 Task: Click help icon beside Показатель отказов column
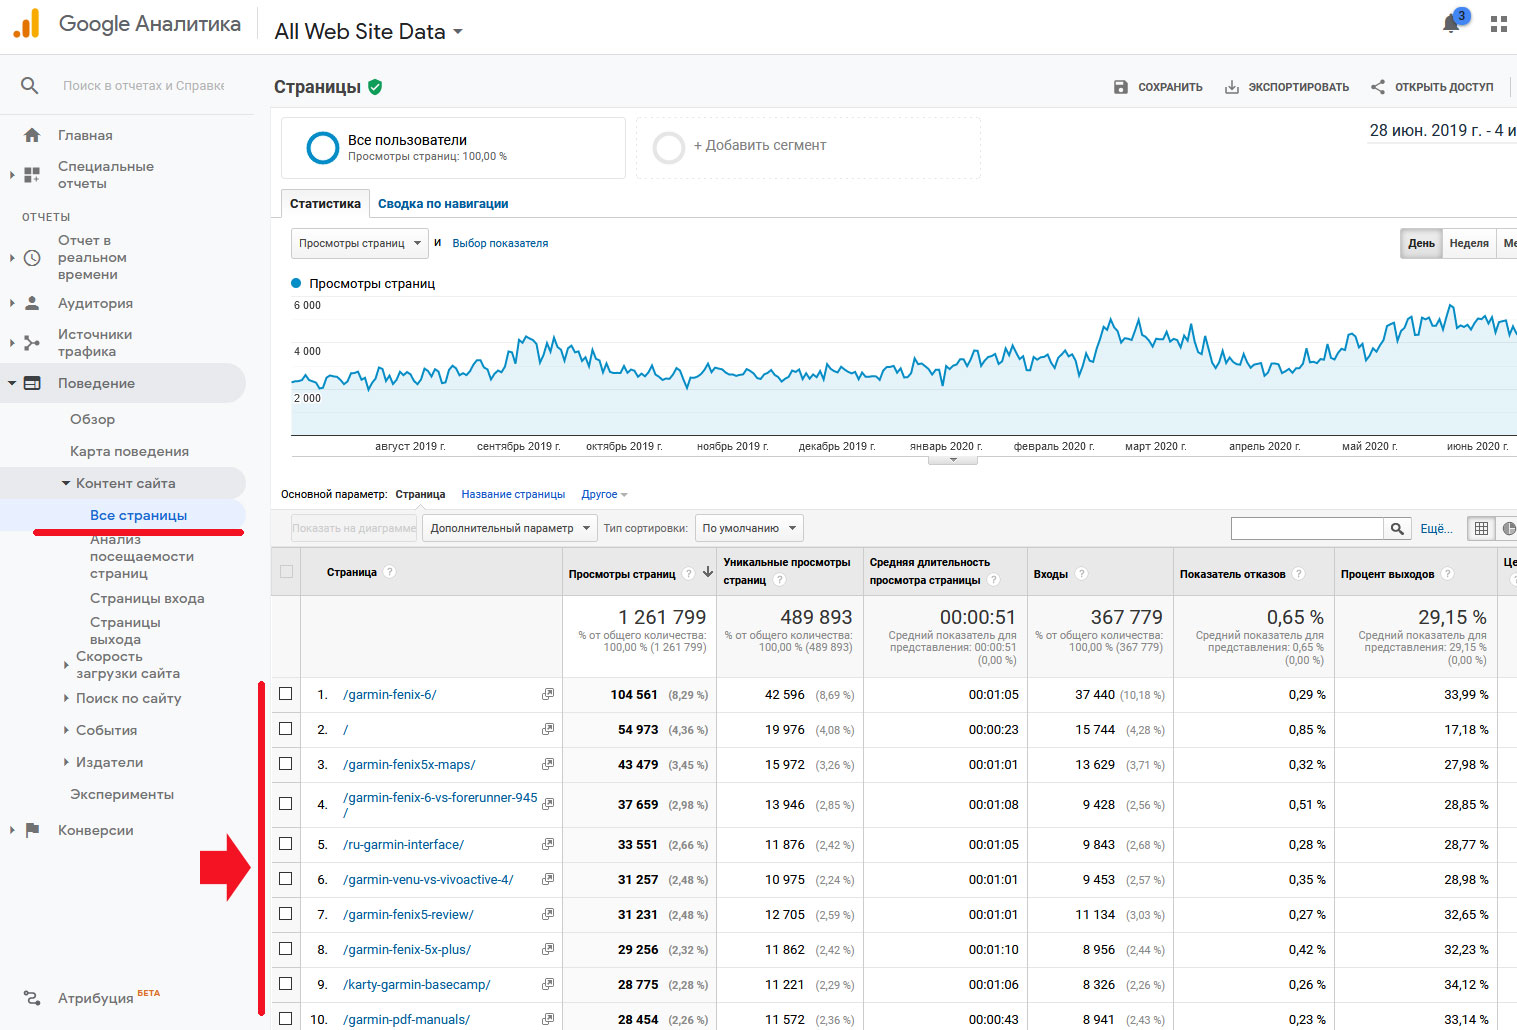click(x=1299, y=574)
